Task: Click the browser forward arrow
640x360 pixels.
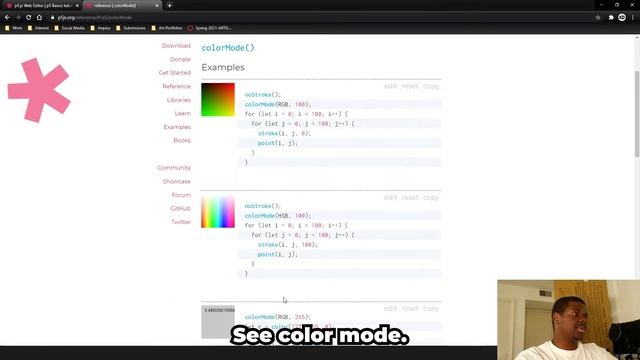Action: point(18,18)
